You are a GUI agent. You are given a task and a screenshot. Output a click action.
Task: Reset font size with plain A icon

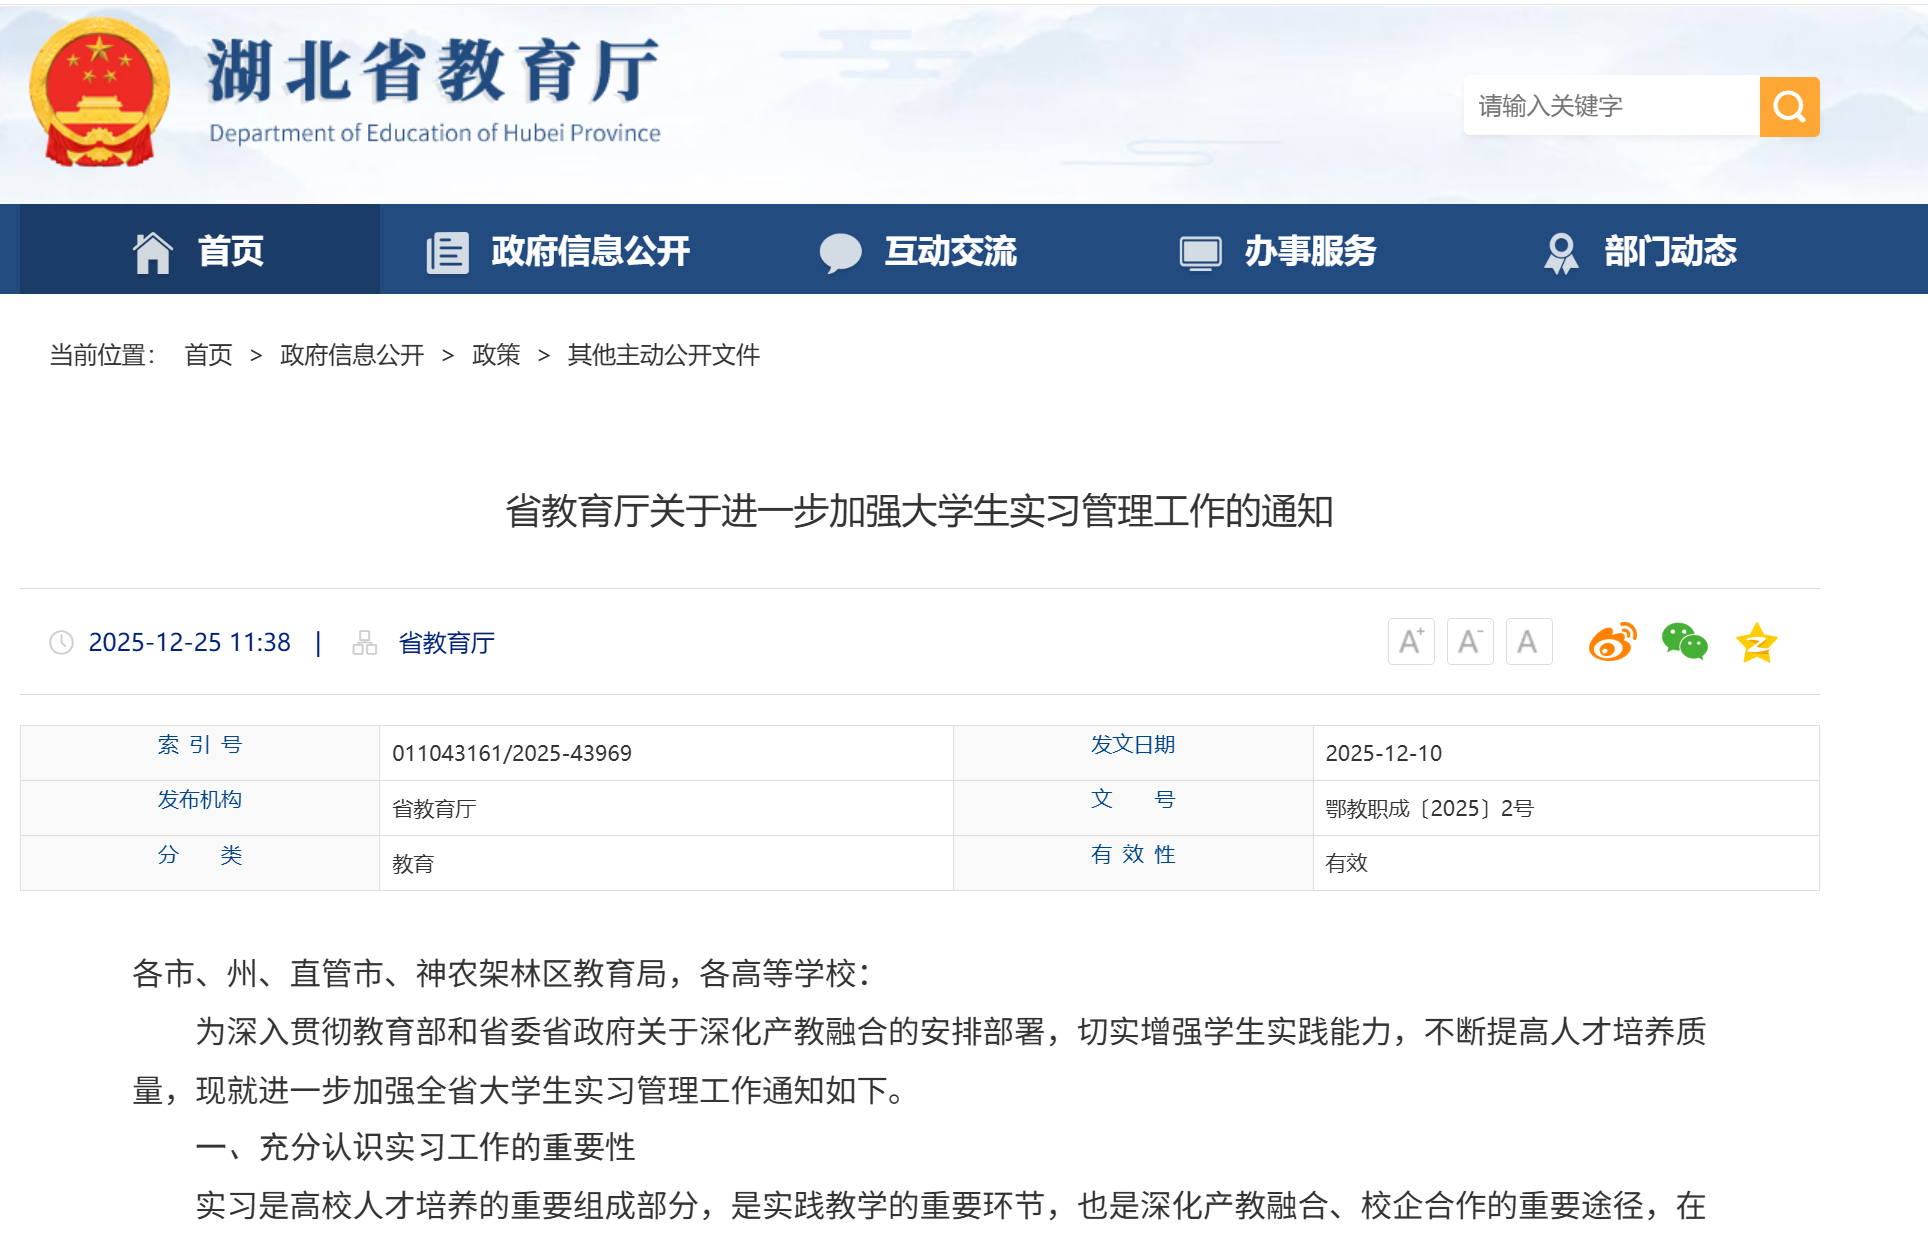pos(1528,641)
